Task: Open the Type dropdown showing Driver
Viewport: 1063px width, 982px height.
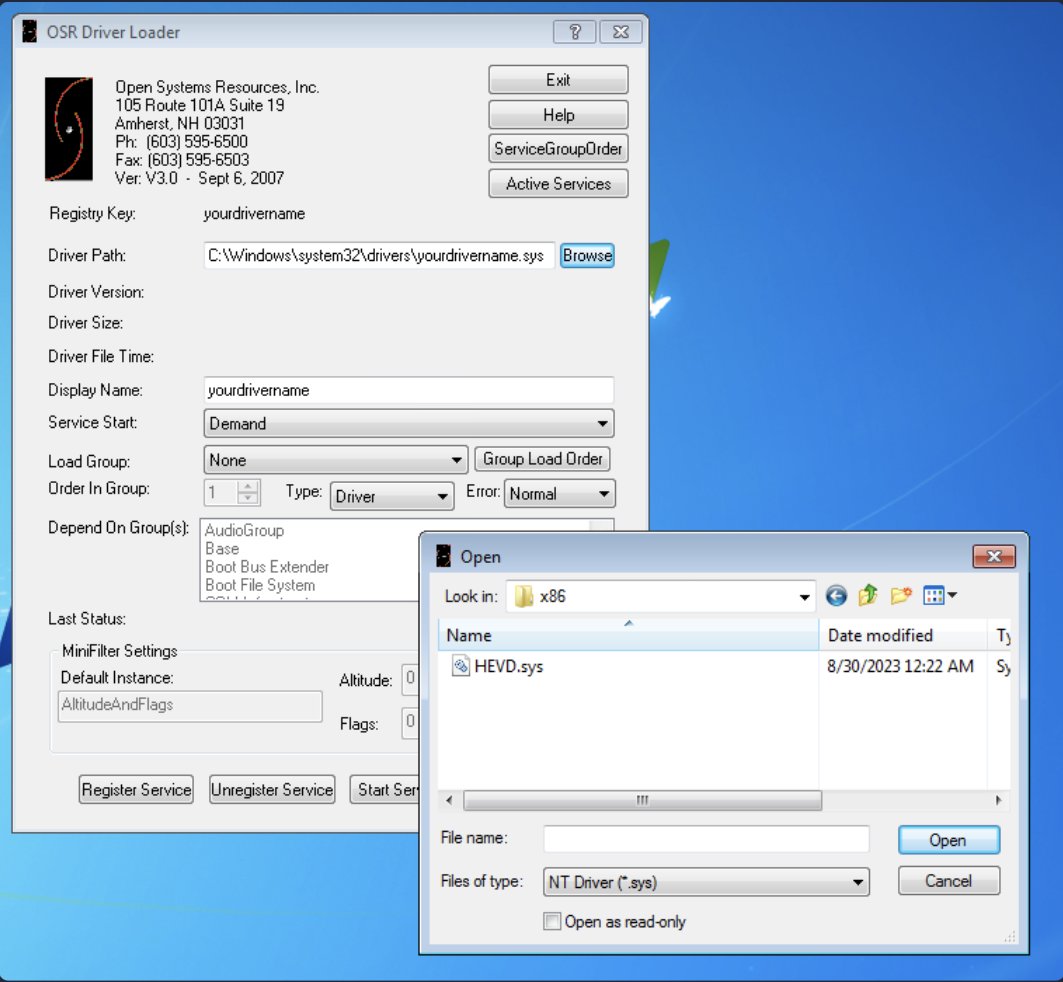Action: [392, 496]
